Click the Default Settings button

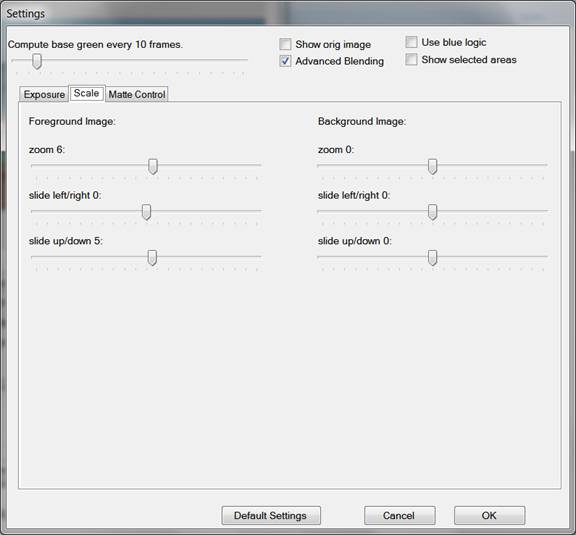[271, 516]
